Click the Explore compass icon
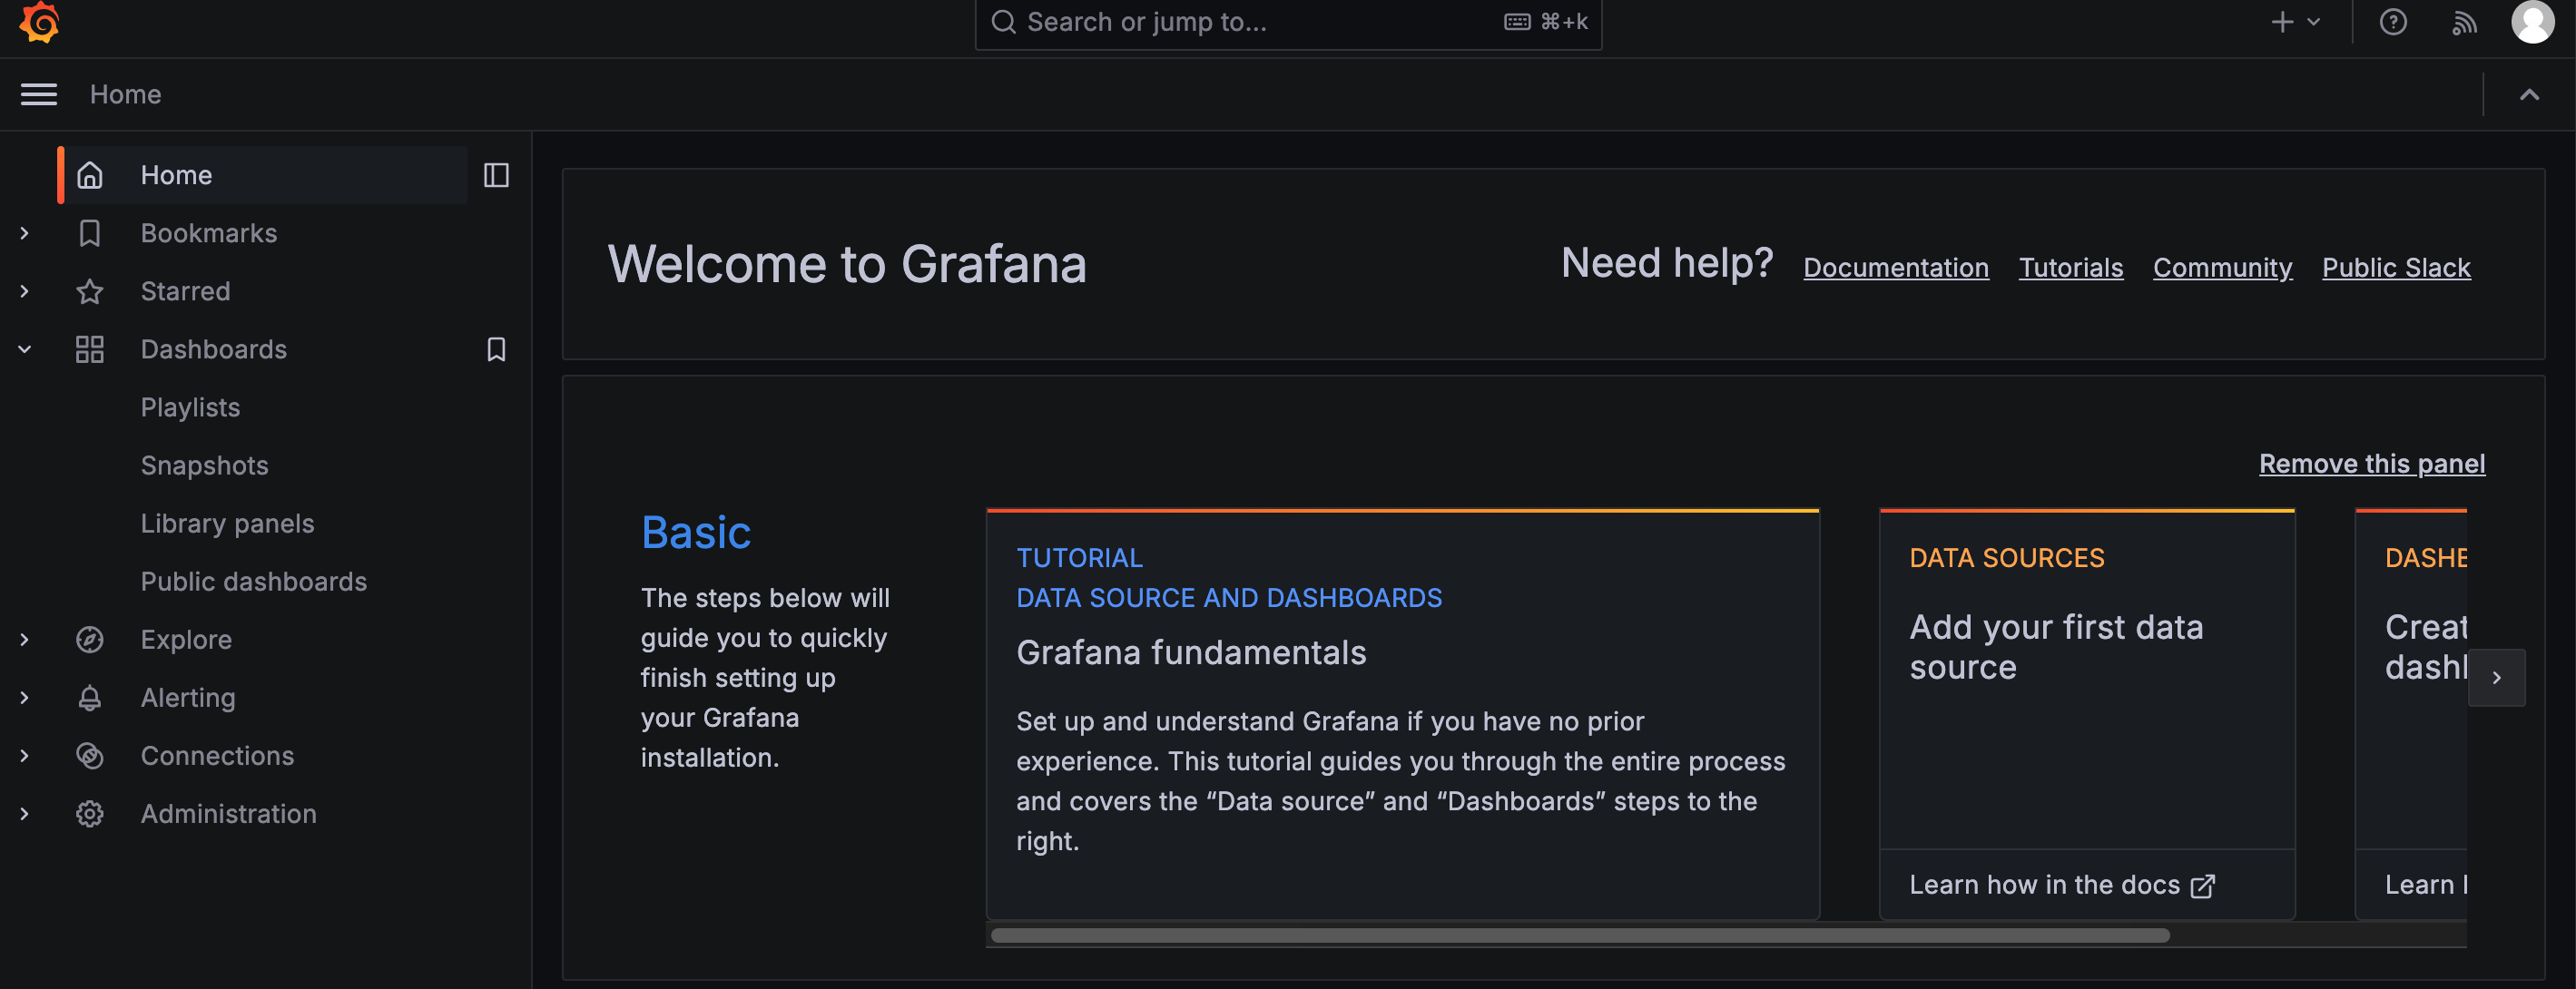2576x989 pixels. click(89, 638)
